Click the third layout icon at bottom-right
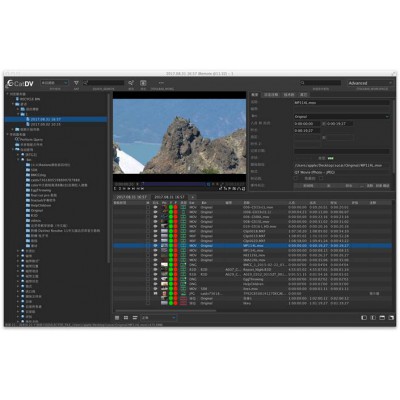The image size is (400, 400). click(x=382, y=318)
